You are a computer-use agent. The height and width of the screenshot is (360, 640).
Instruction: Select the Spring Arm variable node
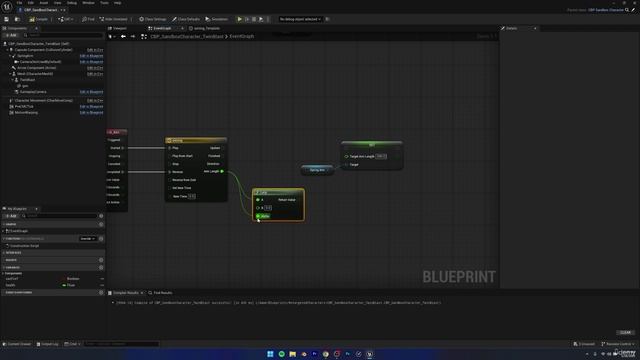point(318,170)
